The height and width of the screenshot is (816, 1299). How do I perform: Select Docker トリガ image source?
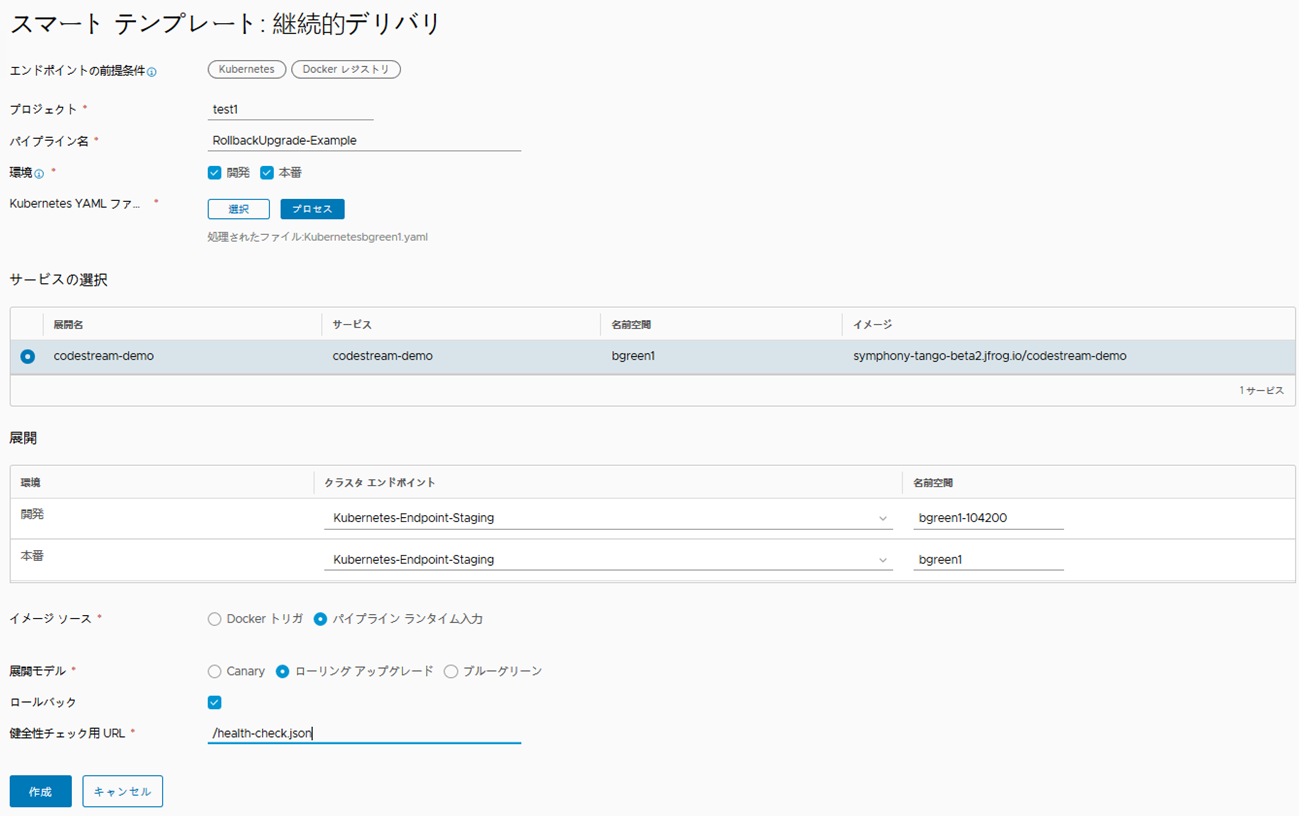[214, 619]
